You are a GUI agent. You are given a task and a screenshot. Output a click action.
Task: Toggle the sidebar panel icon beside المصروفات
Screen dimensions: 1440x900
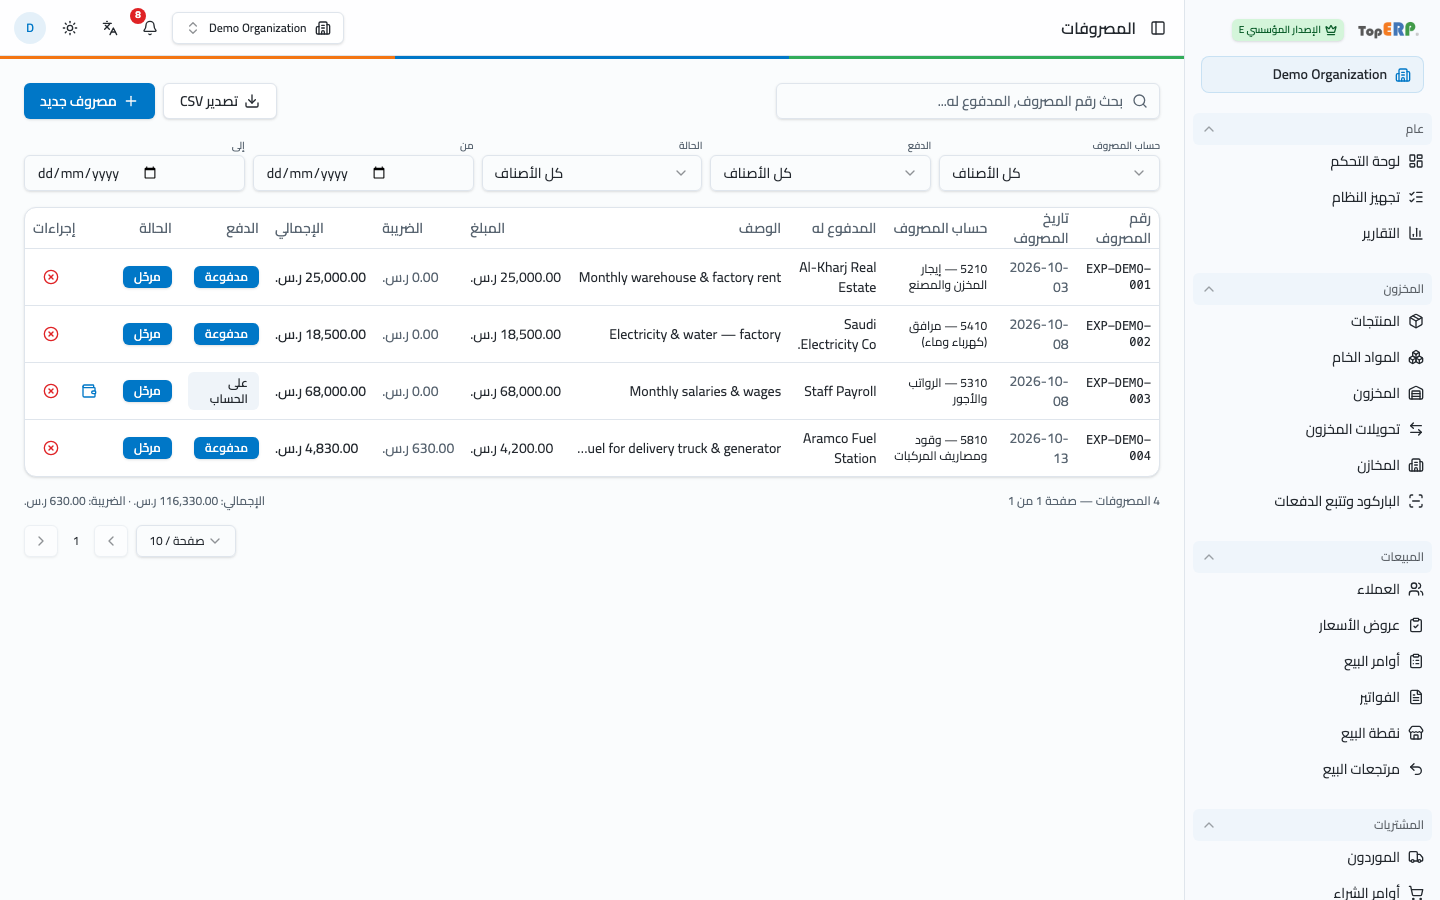[x=1158, y=28]
